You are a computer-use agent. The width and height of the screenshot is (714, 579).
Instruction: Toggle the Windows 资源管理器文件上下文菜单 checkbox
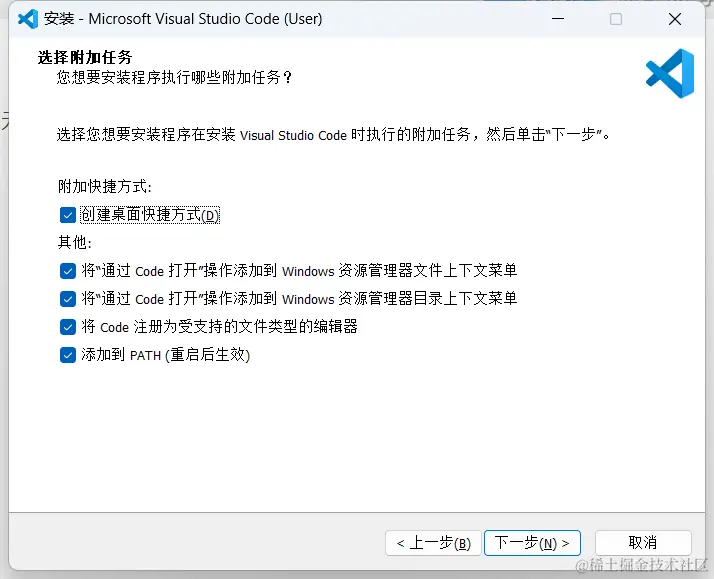click(68, 271)
